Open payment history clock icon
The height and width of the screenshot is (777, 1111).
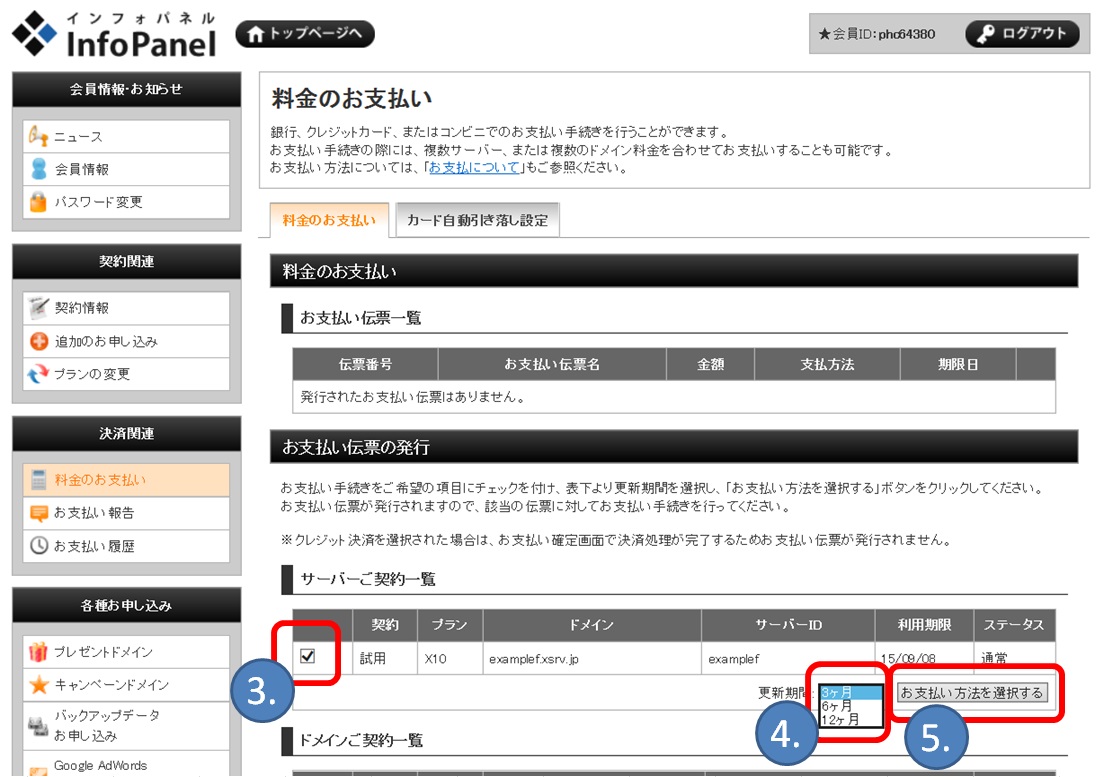click(38, 546)
